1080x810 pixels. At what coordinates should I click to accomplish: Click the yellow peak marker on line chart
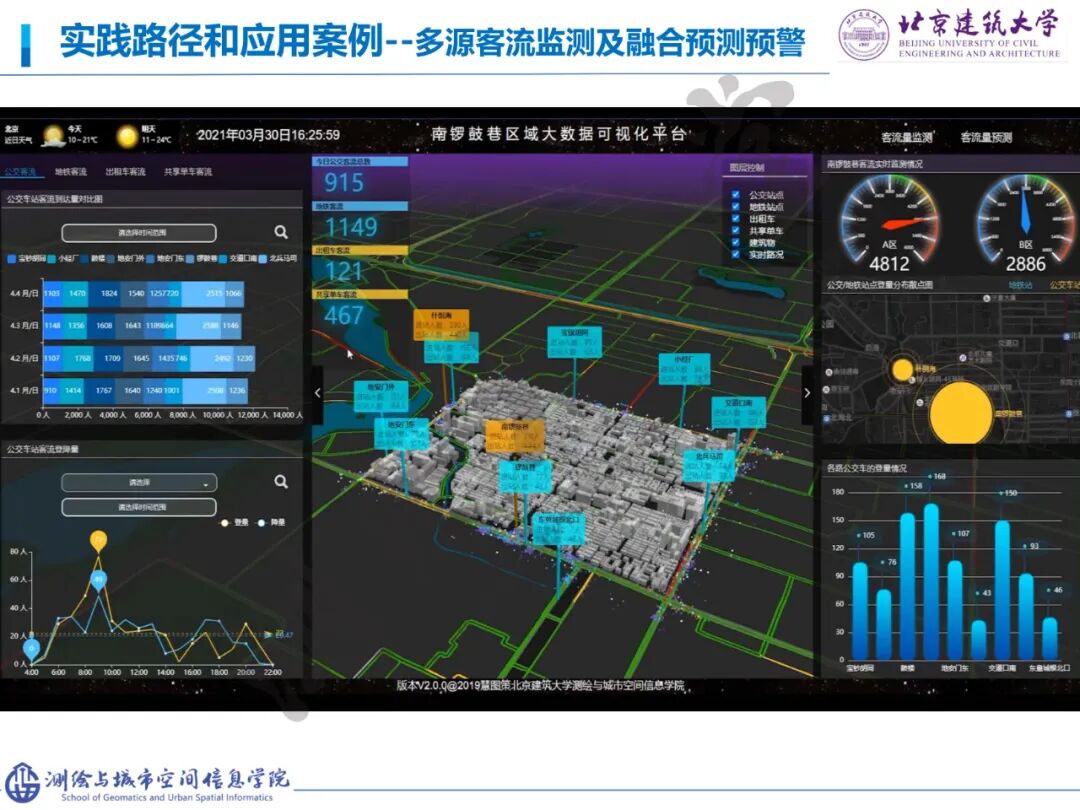pos(98,541)
